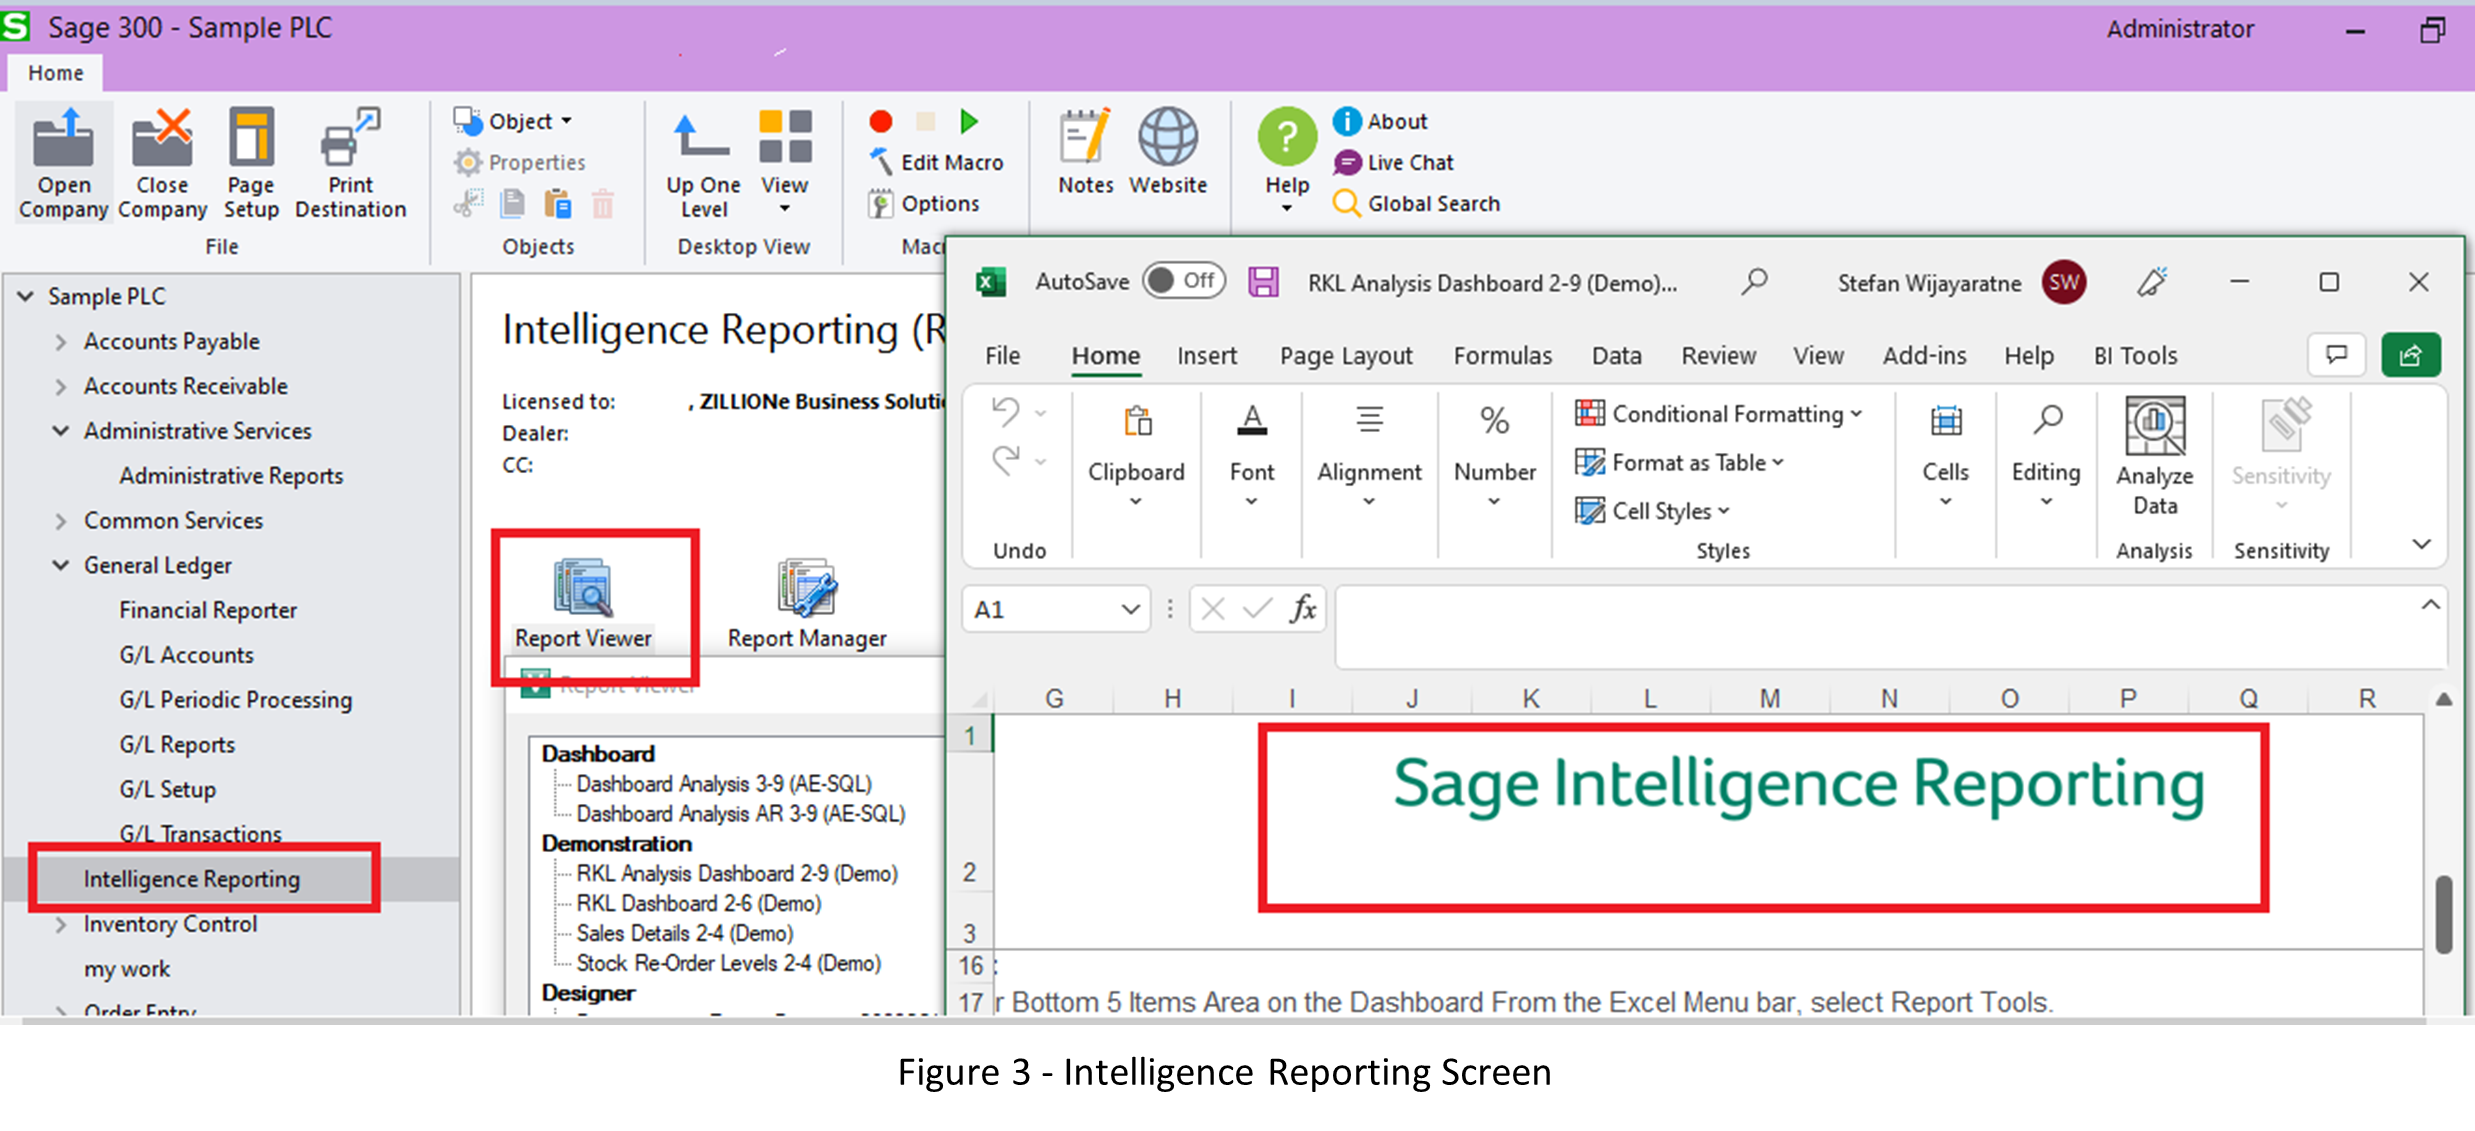Click the Close Company icon

pos(162,164)
